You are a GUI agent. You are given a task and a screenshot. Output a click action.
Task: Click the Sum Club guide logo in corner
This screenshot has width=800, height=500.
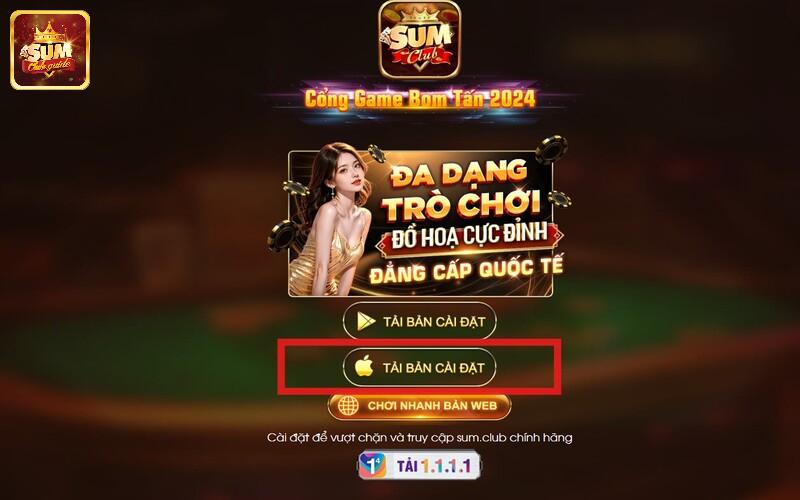[50, 50]
